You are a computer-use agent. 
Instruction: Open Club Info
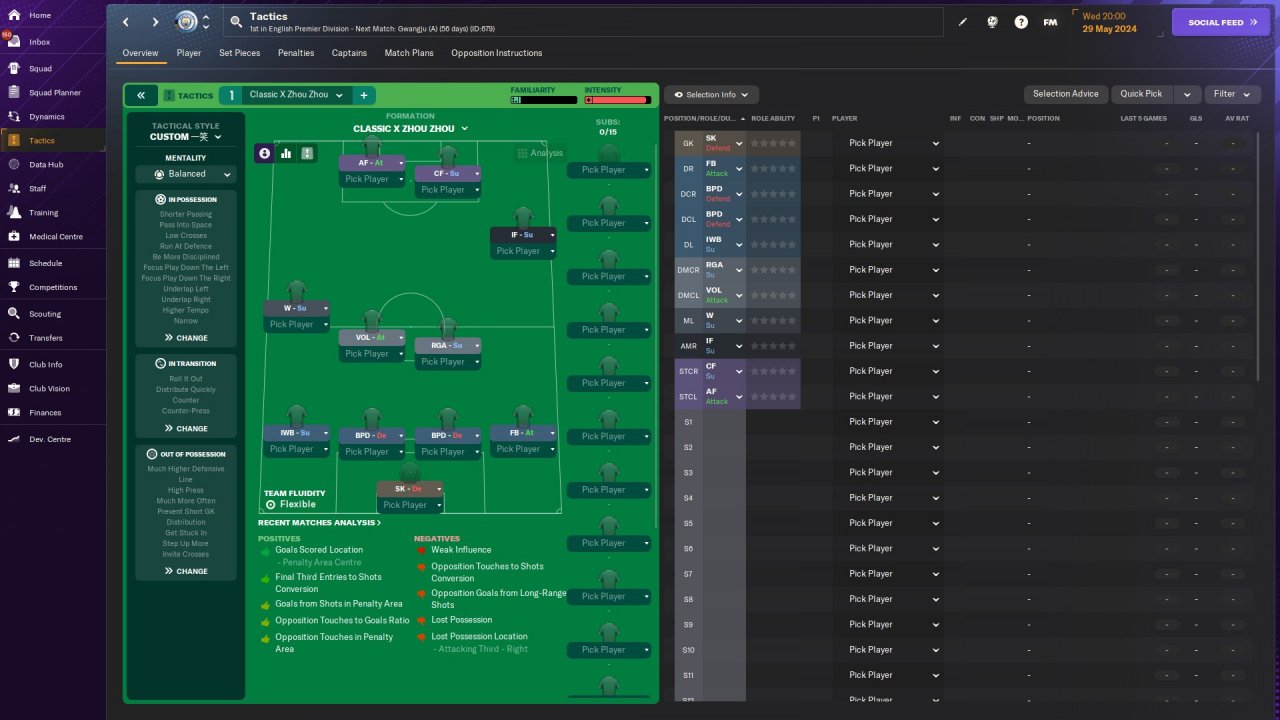pos(45,365)
